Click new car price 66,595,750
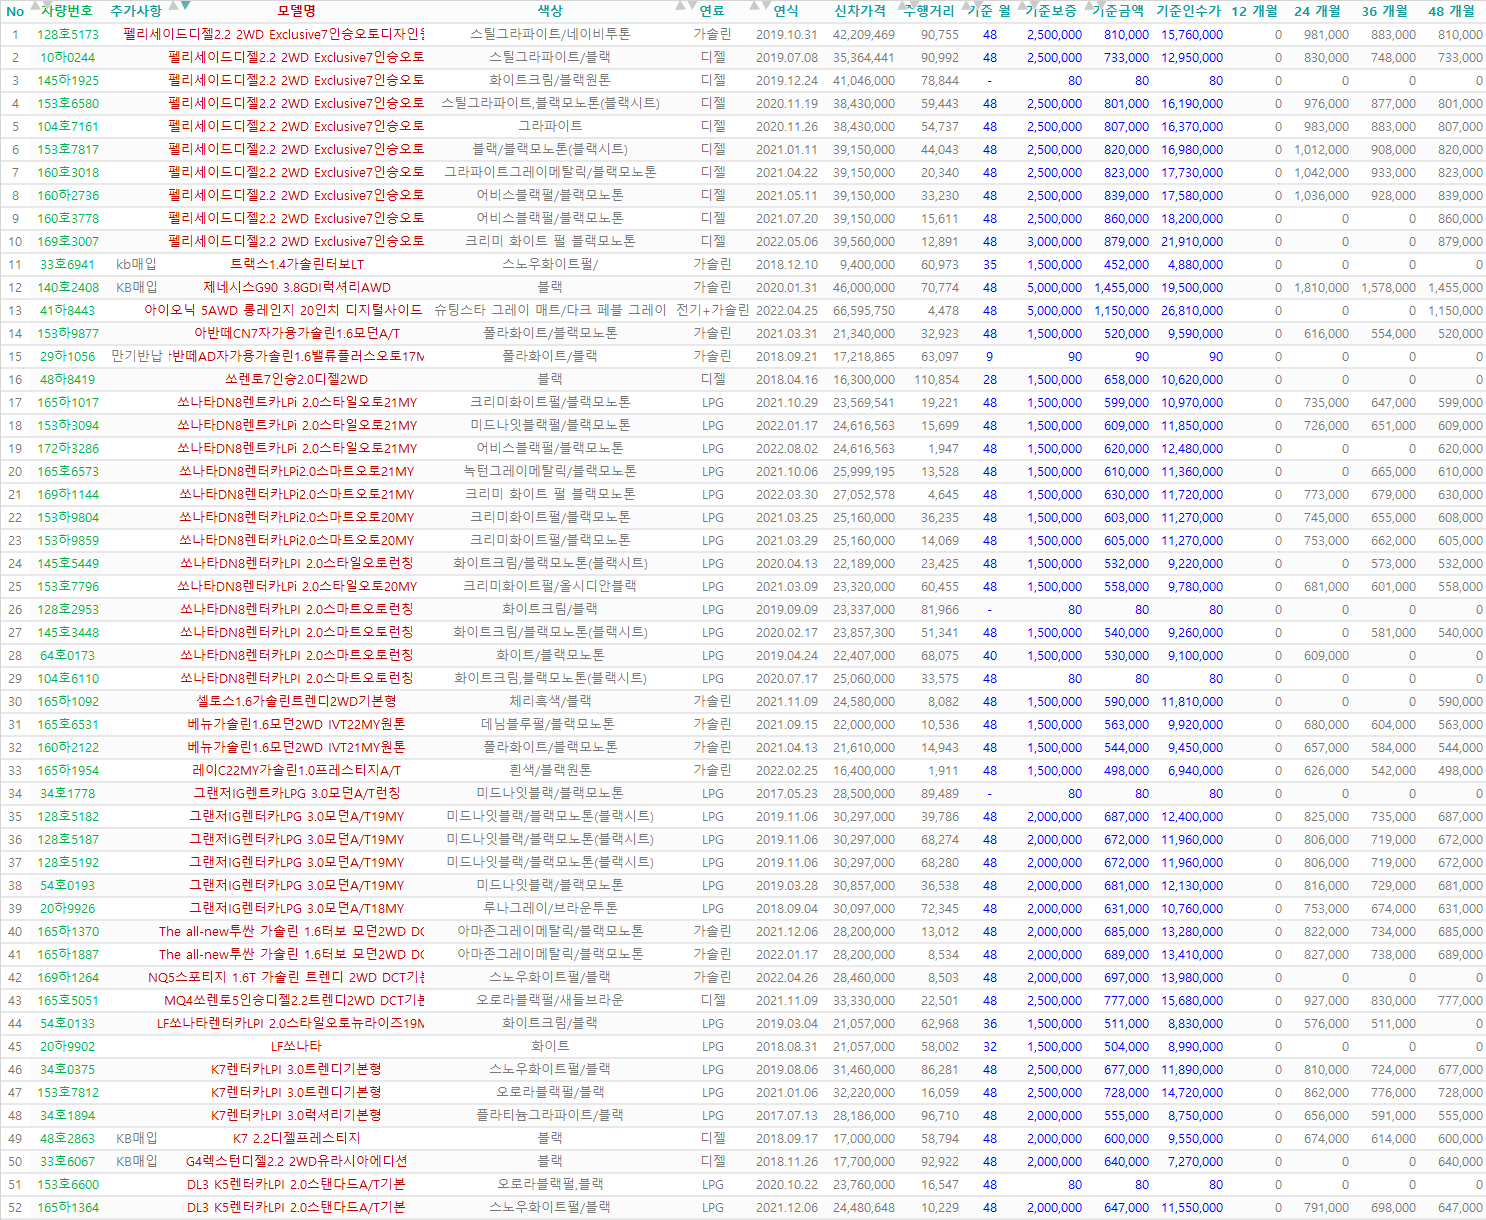Viewport: 1486px width, 1220px height. tap(864, 310)
